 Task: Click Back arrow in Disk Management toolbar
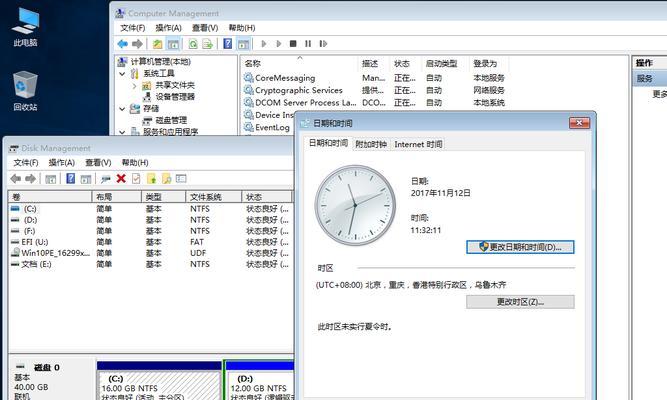[x=16, y=179]
